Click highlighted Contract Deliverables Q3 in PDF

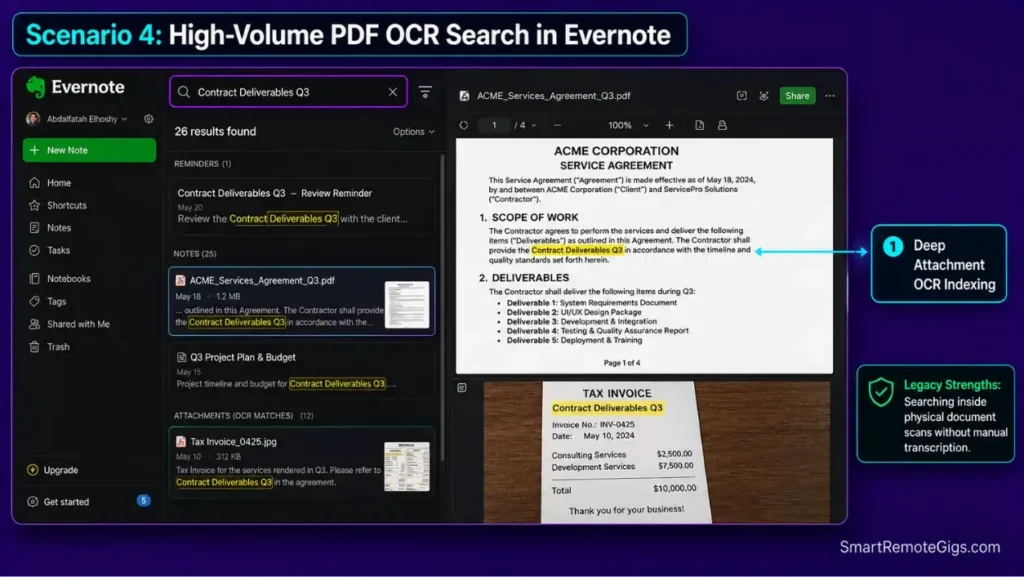577,250
